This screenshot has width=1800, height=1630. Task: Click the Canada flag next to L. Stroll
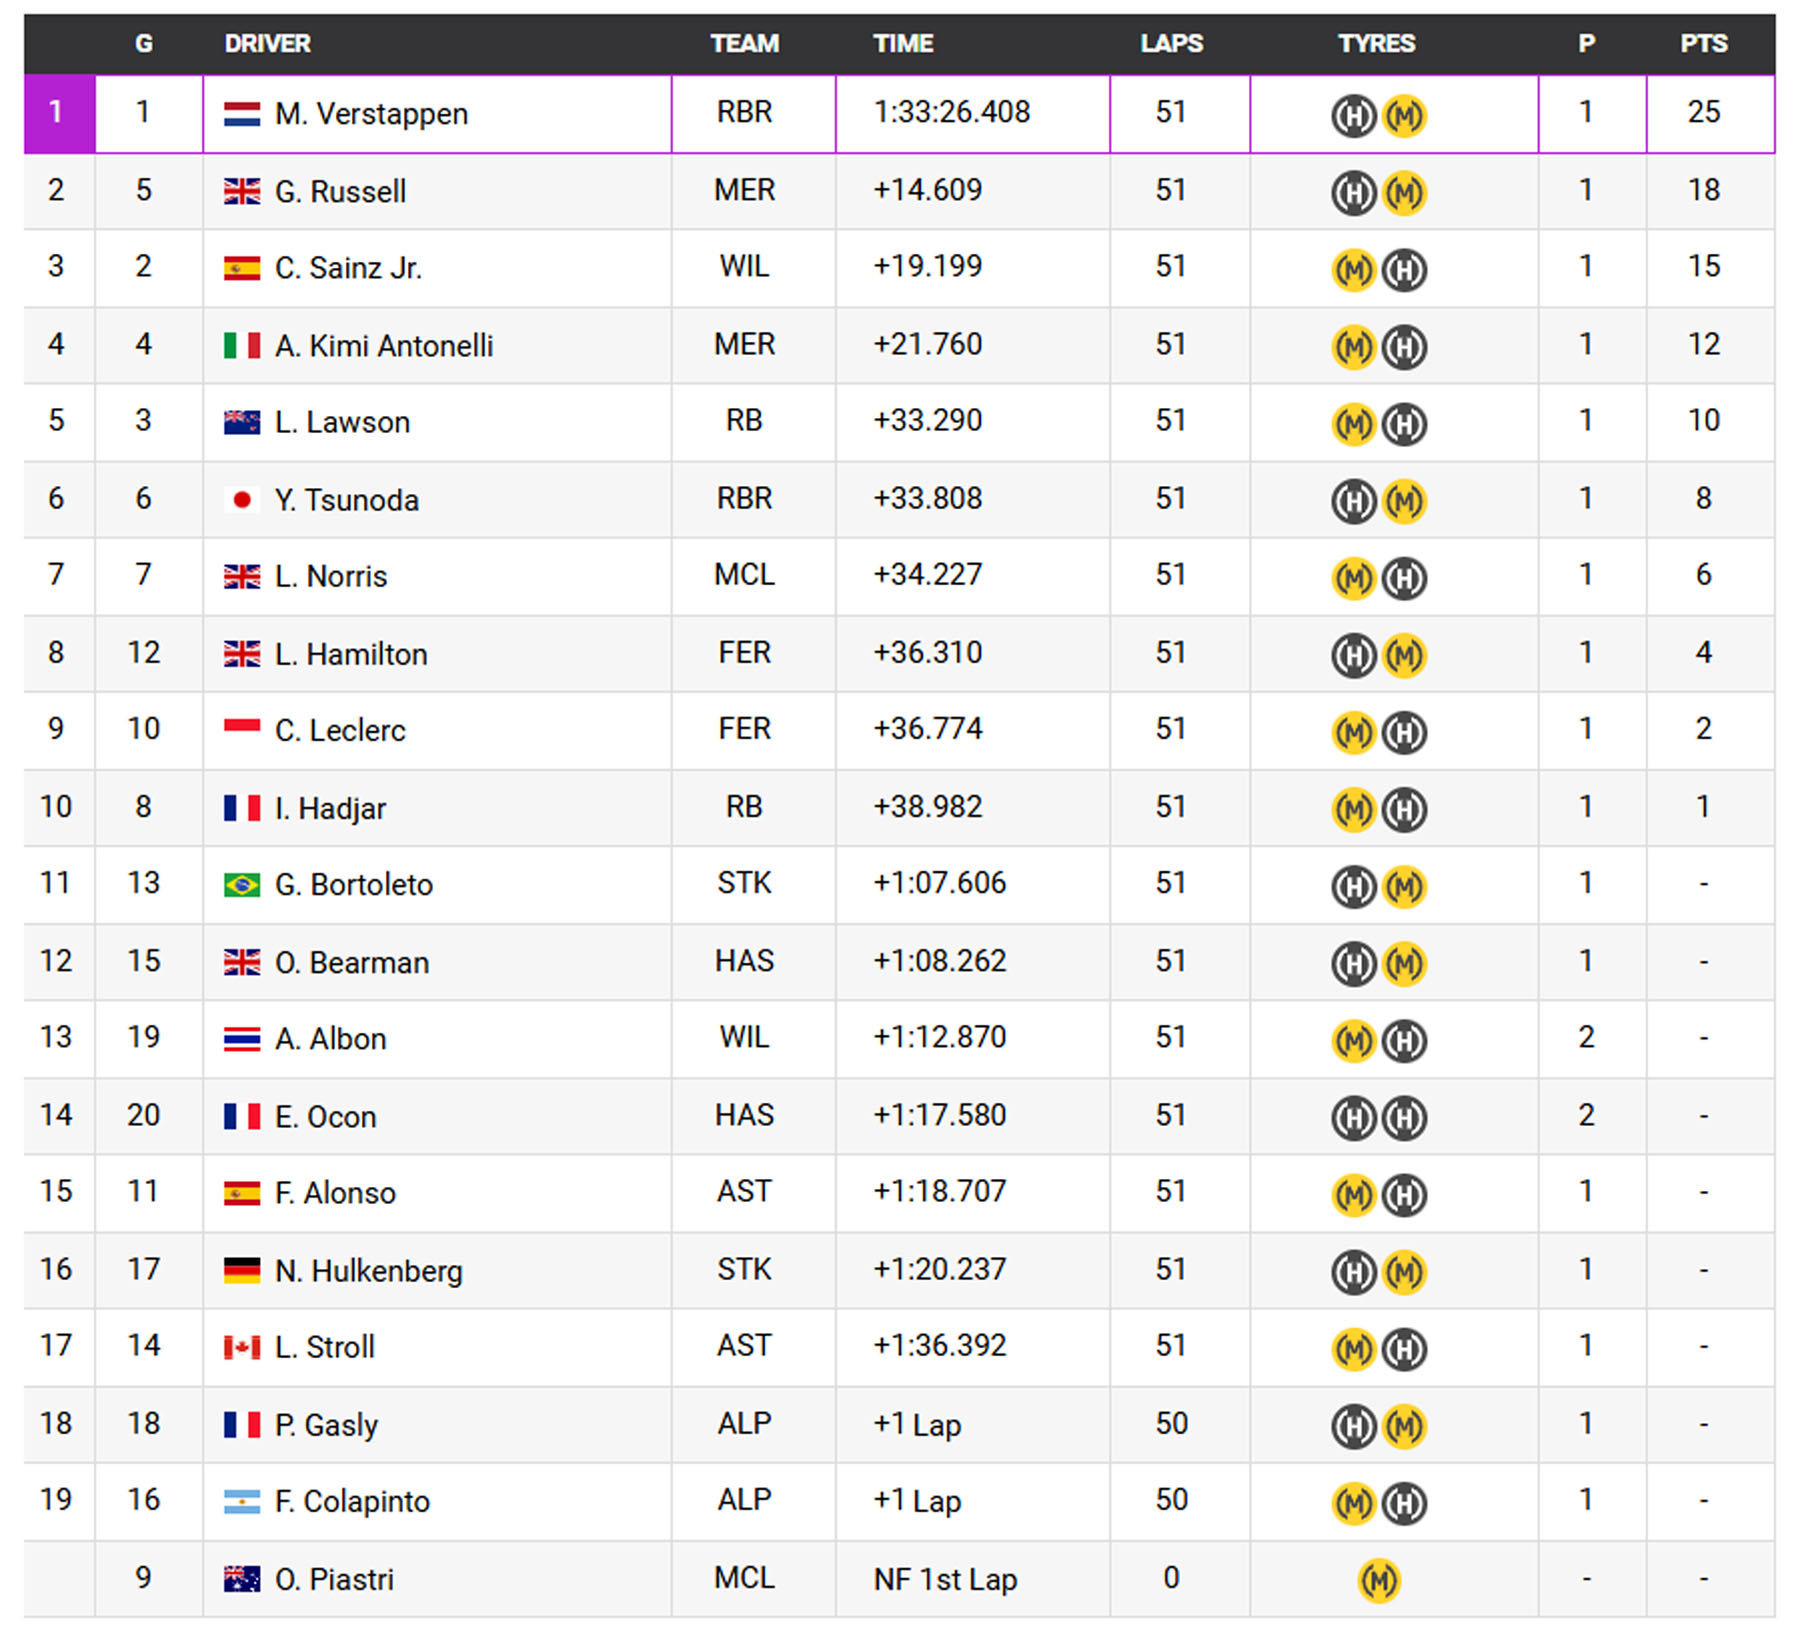tap(241, 1348)
